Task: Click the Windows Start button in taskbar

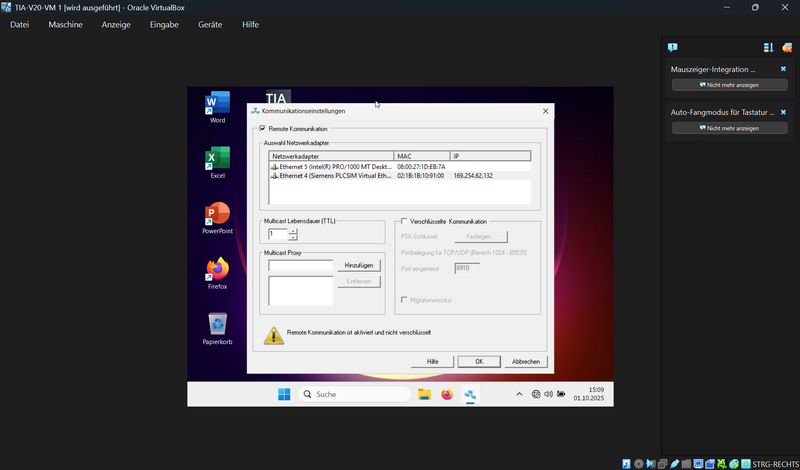Action: point(283,394)
